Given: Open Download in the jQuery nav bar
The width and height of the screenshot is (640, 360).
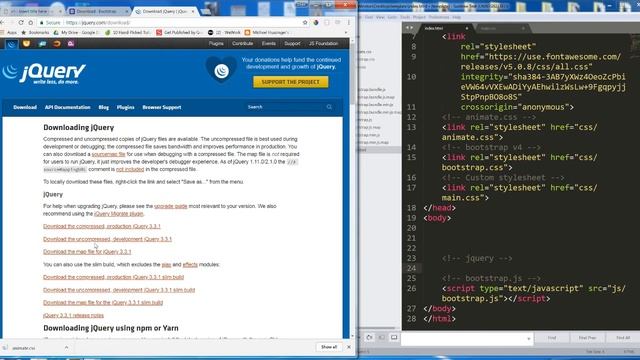Looking at the screenshot, I should coord(25,107).
